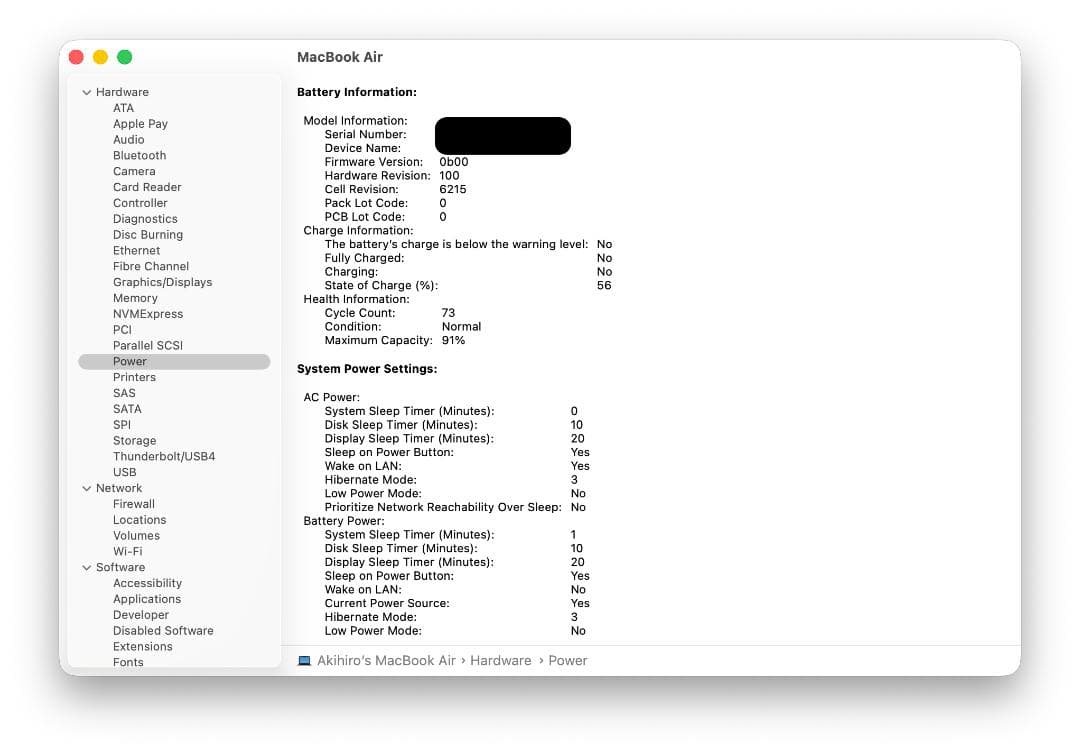The height and width of the screenshot is (754, 1080).
Task: Open the Thunderbolt/USB4 report
Action: 164,456
